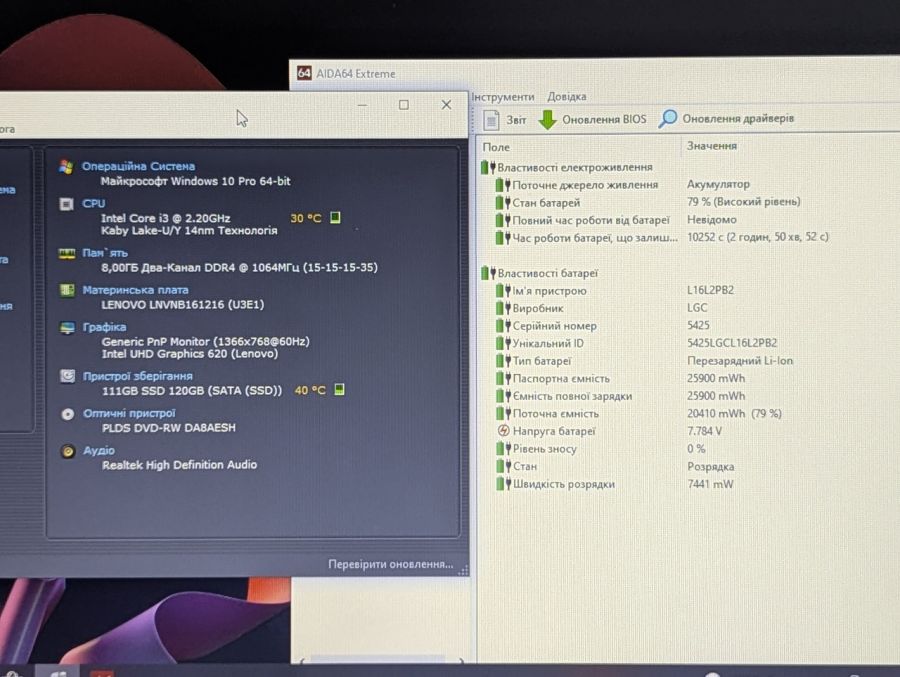Click the Windows flag operating system icon
The width and height of the screenshot is (900, 677).
66,167
